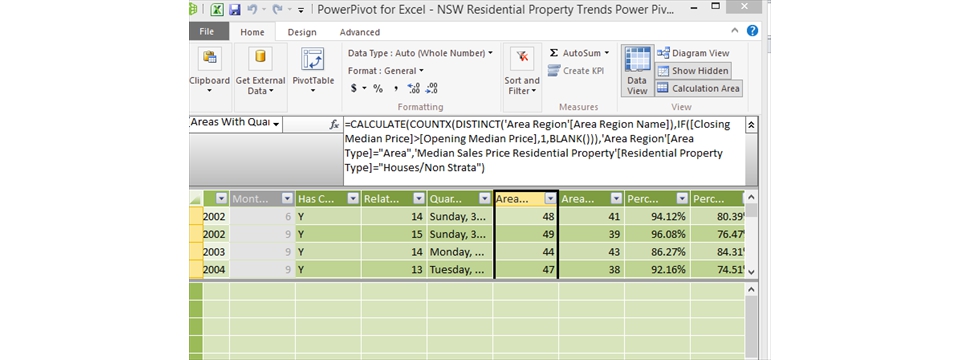Image resolution: width=960 pixels, height=360 pixels.
Task: Toggle the Calculation Area
Action: point(699,88)
